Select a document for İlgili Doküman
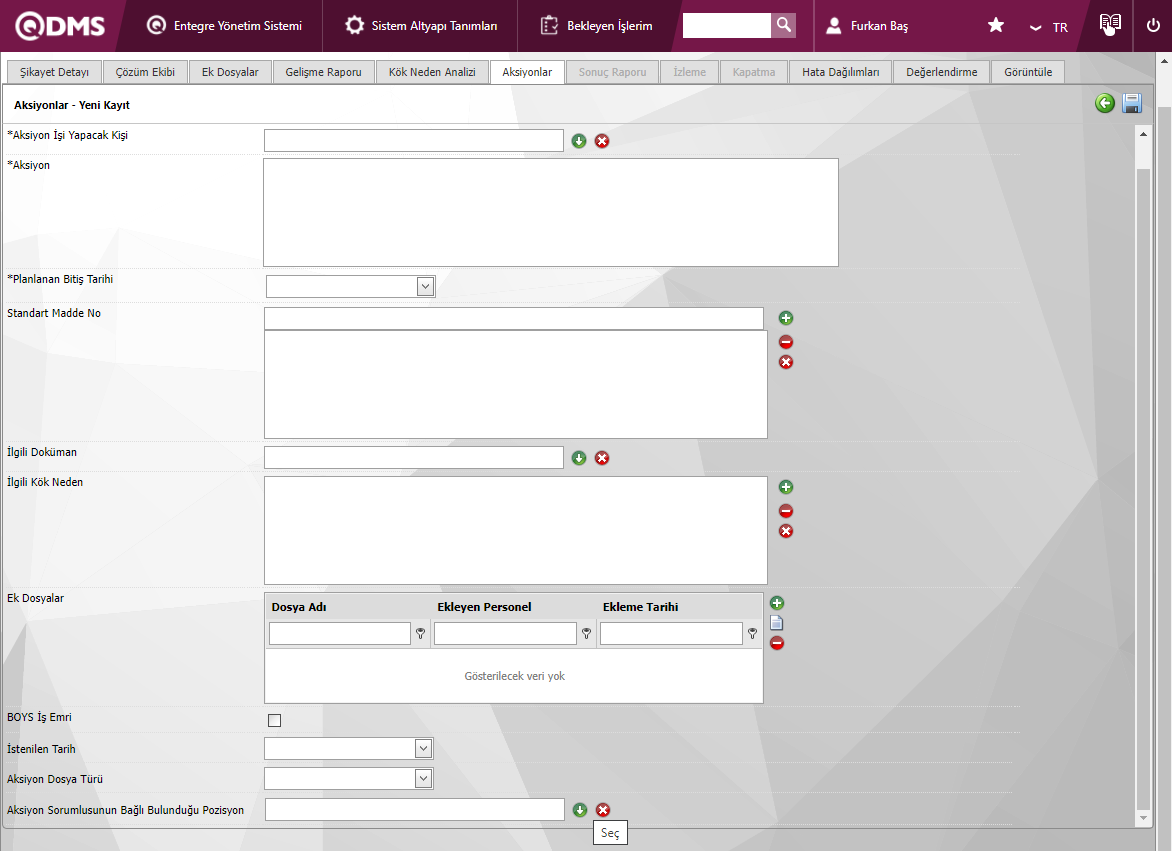Viewport: 1172px width, 851px height. (x=579, y=458)
